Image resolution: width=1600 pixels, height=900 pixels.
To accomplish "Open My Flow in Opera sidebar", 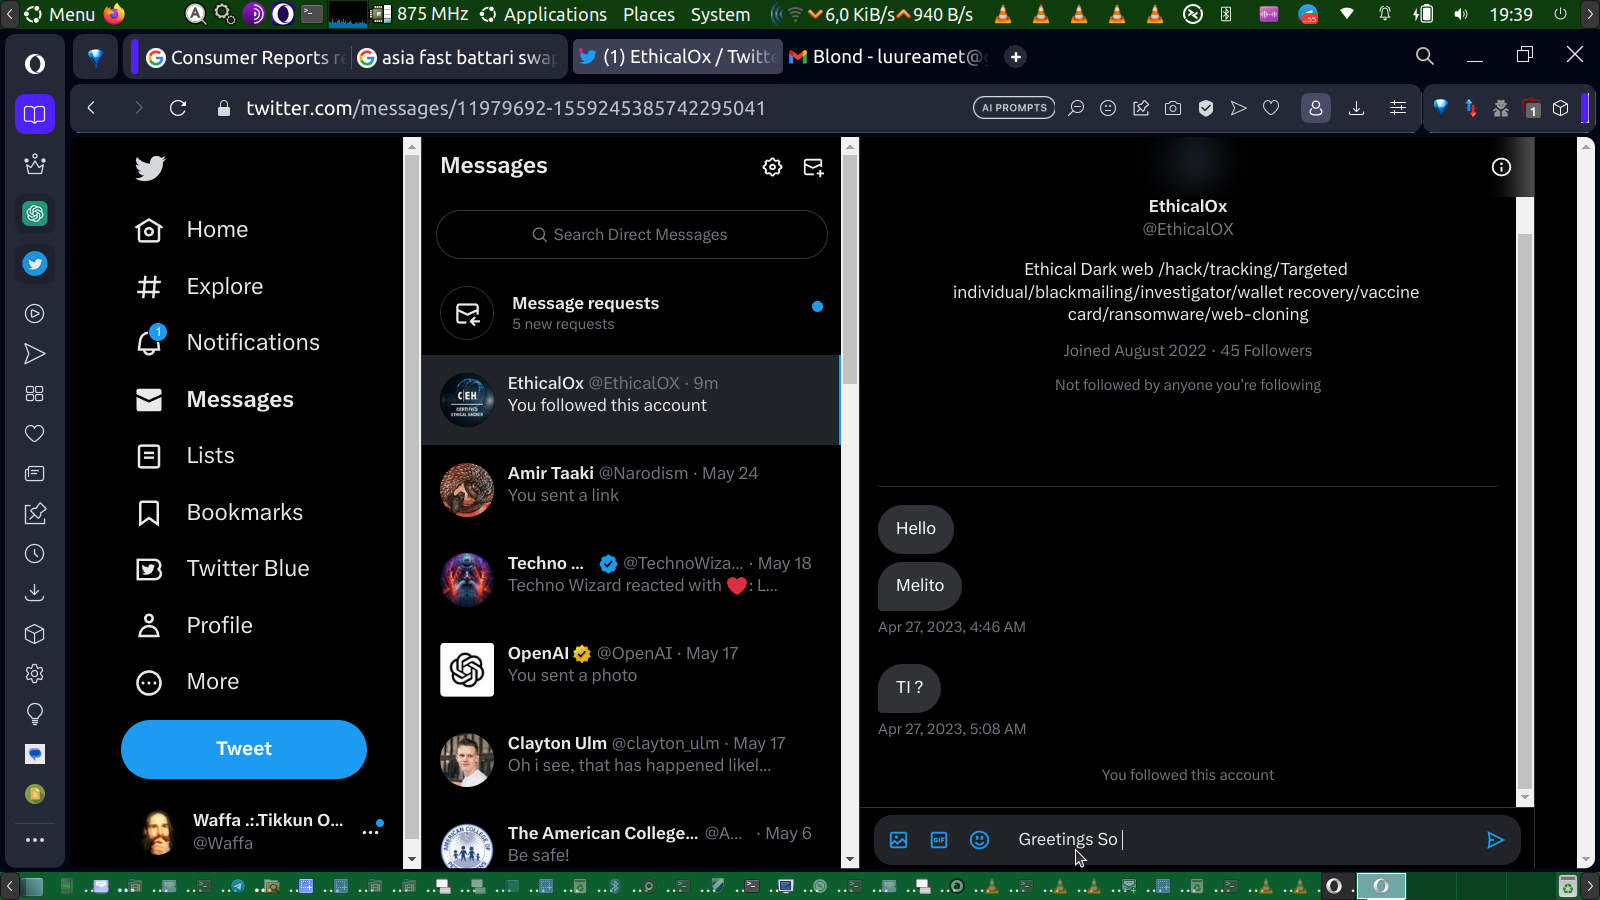I will click(35, 354).
